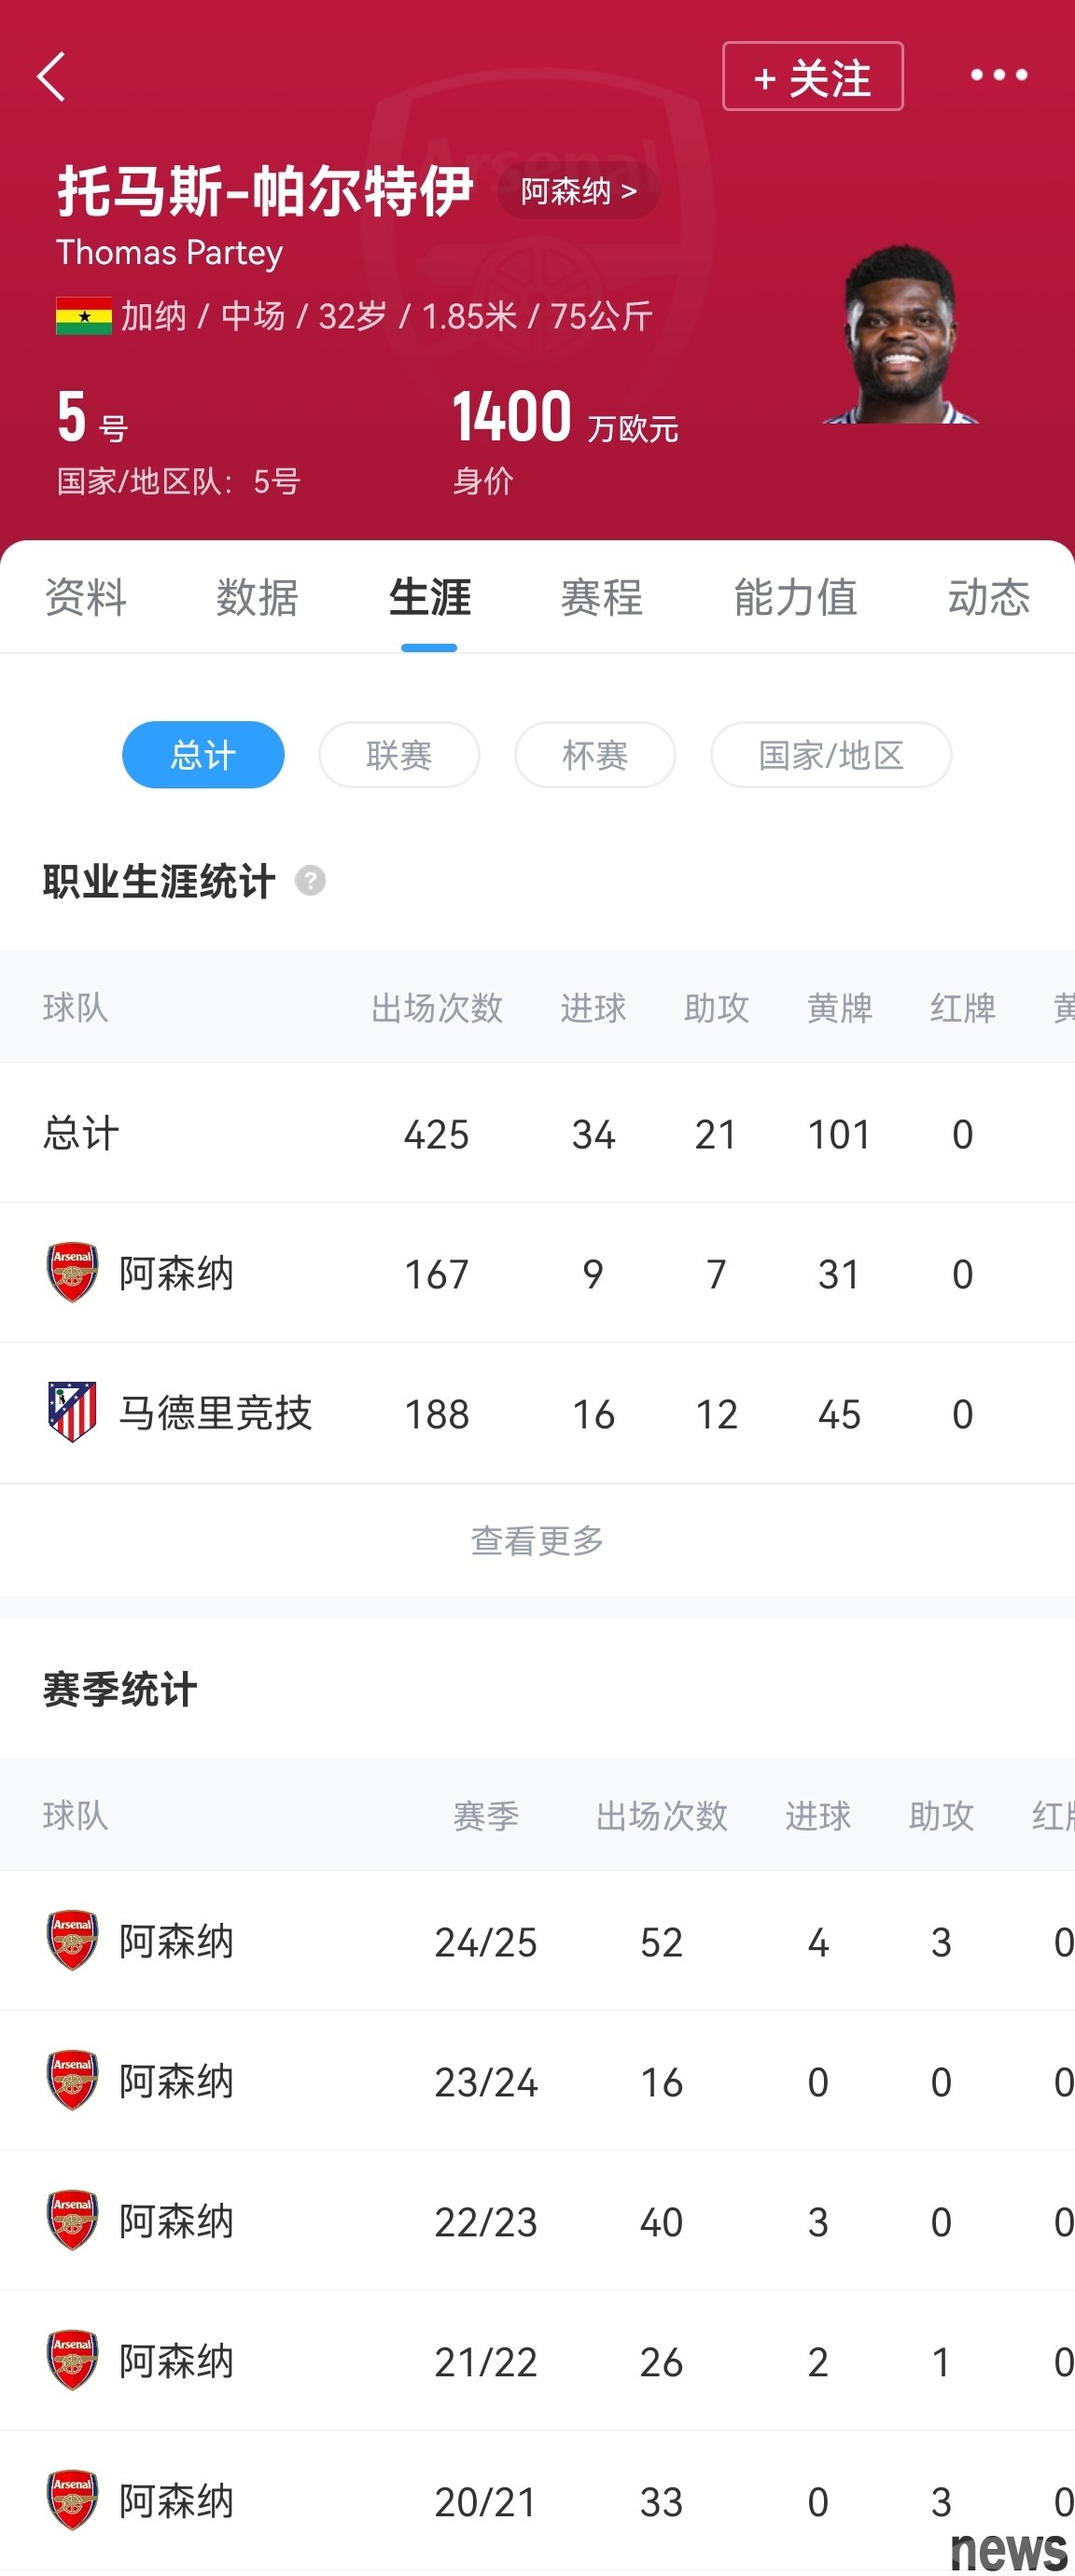
Task: Tap the Atlético Madrid crest icon
Action: 72,1412
